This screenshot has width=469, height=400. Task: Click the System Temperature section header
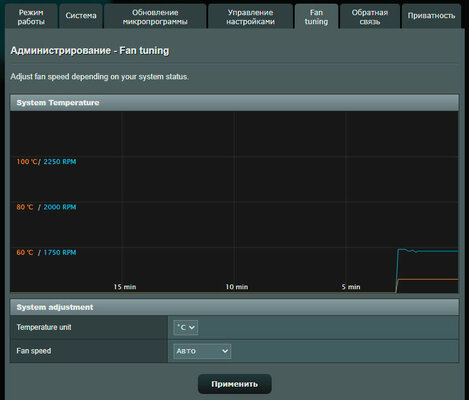234,103
